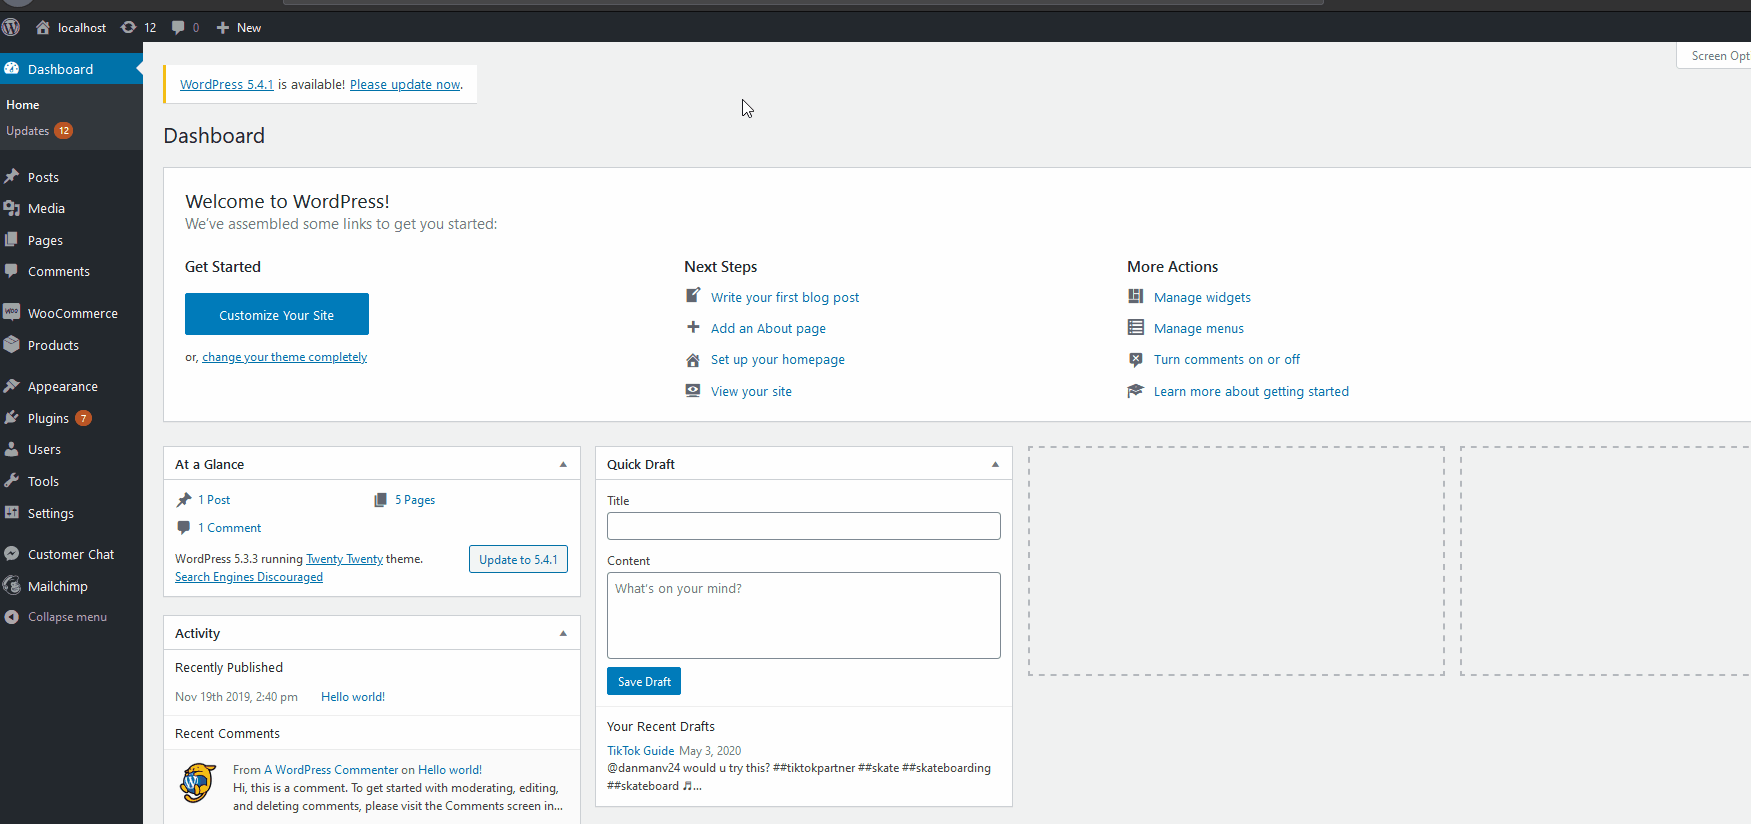Click the comments bubble icon in admin bar
1751x824 pixels.
(x=178, y=27)
